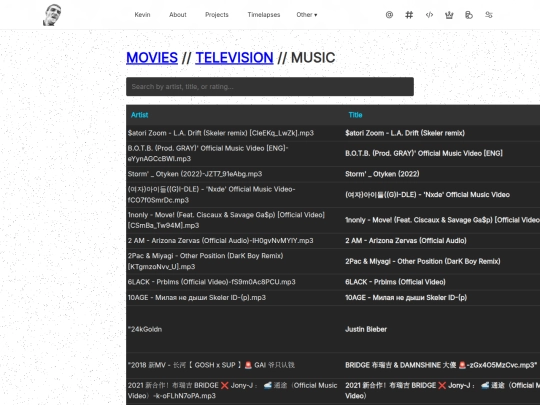Click title '$atori Zoom - L.A. Drift (Skeler remix)'
The height and width of the screenshot is (405, 540).
[405, 133]
